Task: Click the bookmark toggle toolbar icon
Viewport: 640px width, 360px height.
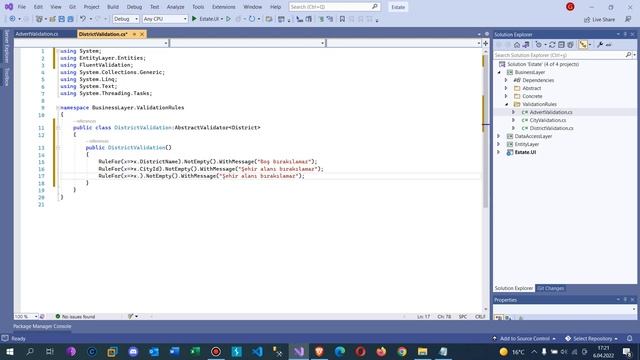Action: pyautogui.click(x=342, y=19)
